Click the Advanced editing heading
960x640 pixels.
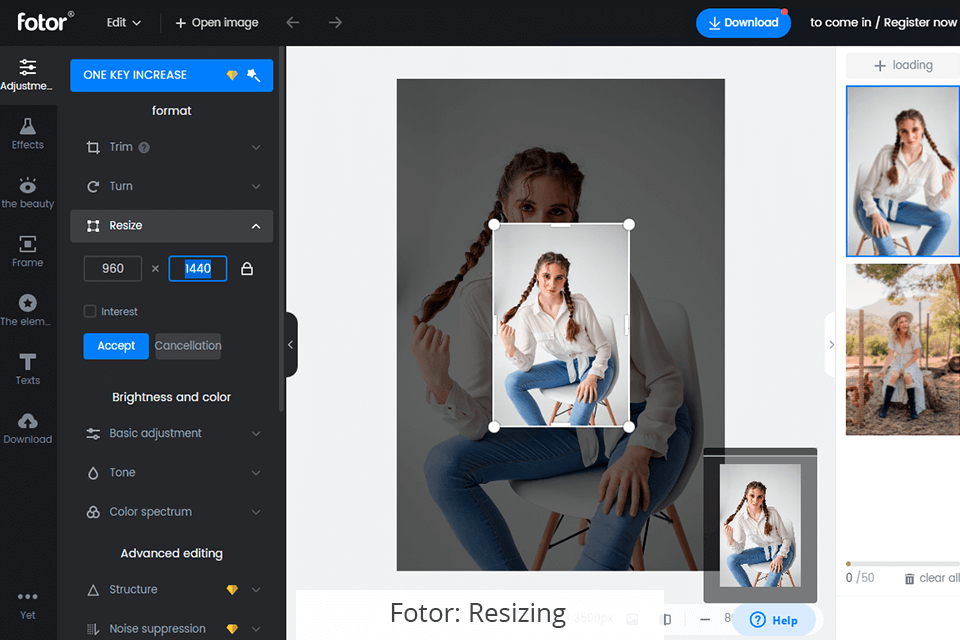pyautogui.click(x=171, y=554)
